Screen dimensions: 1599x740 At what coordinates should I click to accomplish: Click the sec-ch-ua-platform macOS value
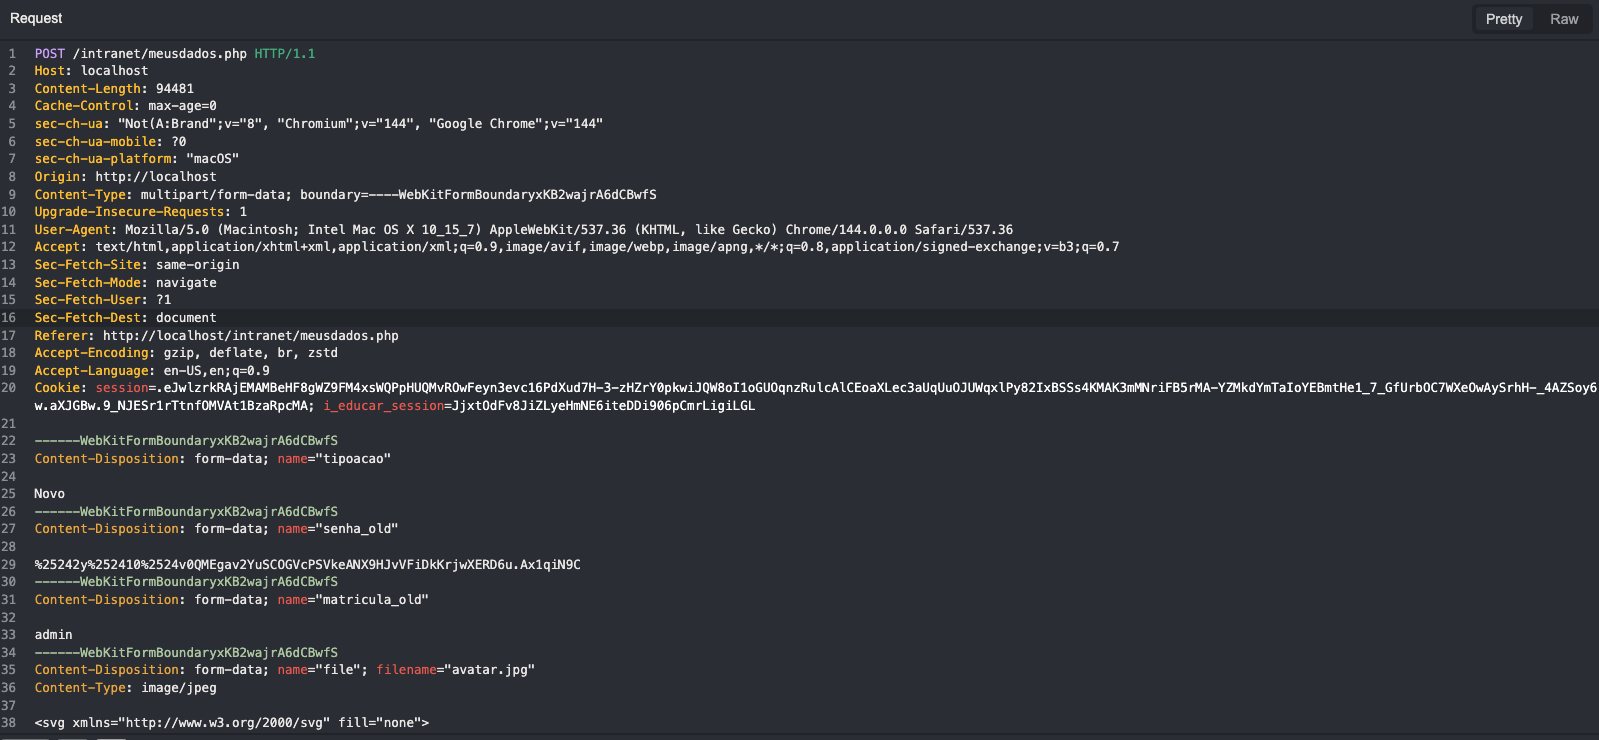pos(212,159)
